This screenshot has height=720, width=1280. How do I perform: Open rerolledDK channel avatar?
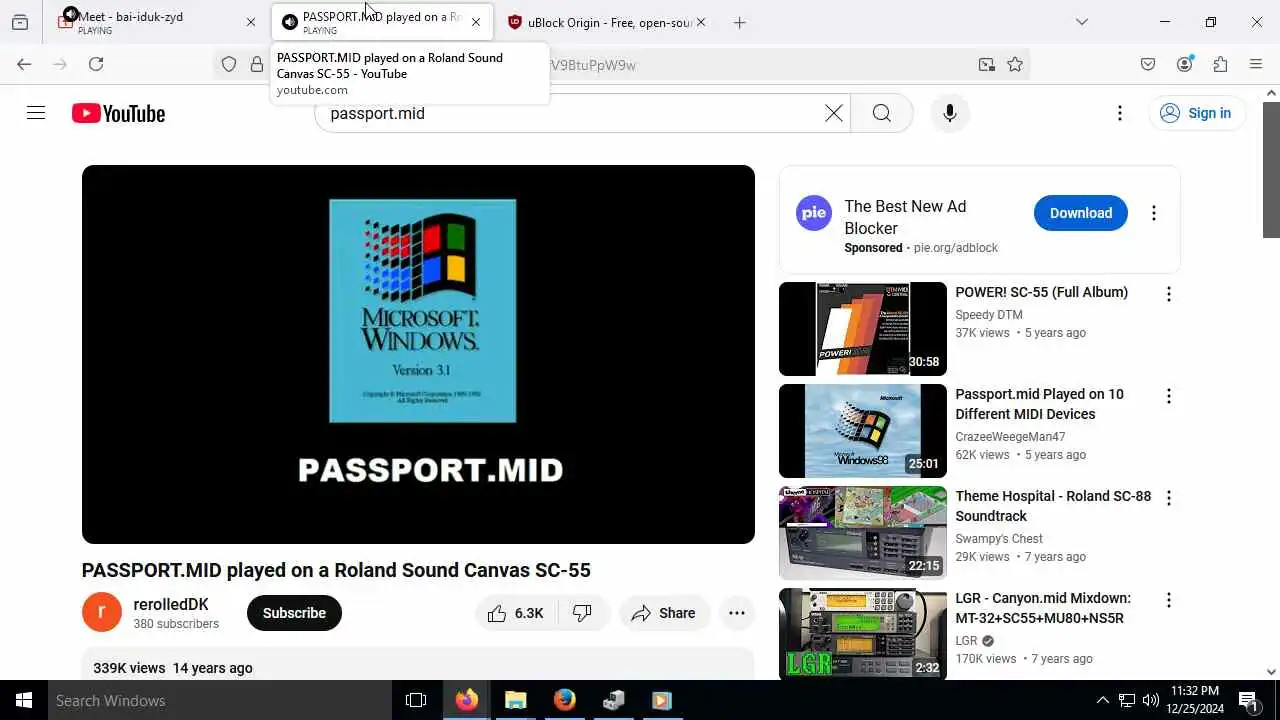pyautogui.click(x=102, y=612)
